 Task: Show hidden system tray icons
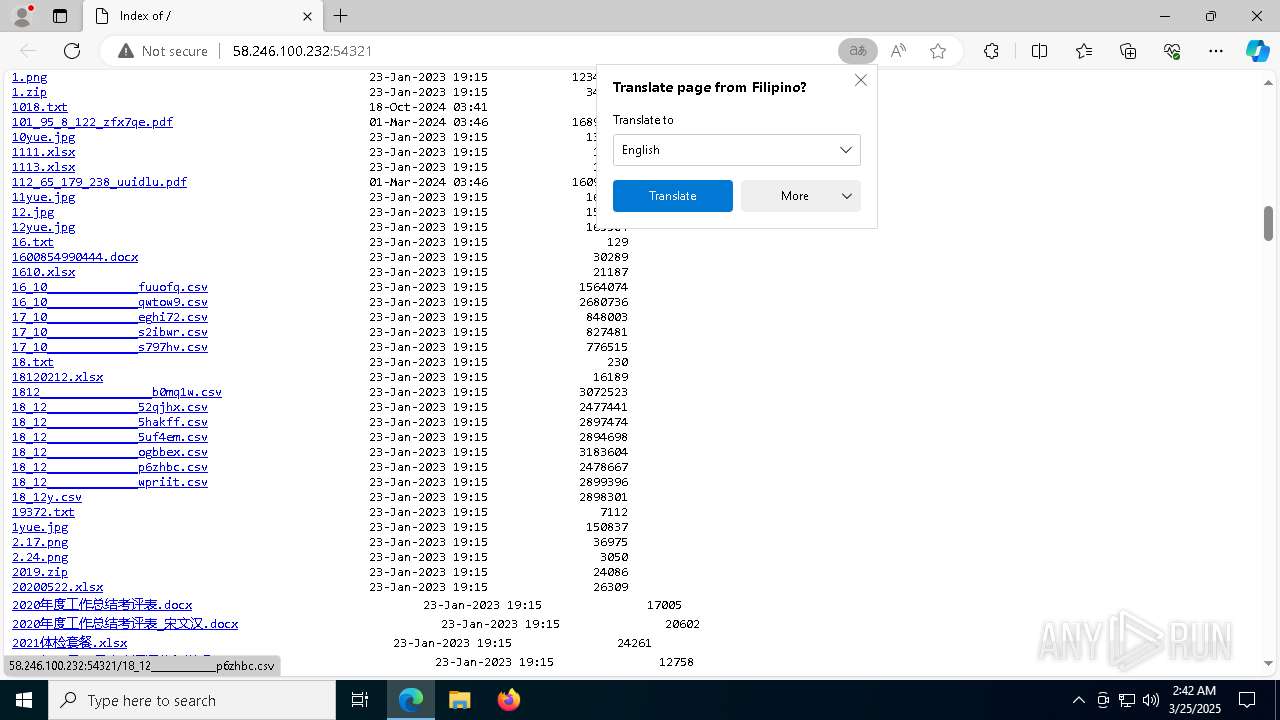[x=1078, y=700]
